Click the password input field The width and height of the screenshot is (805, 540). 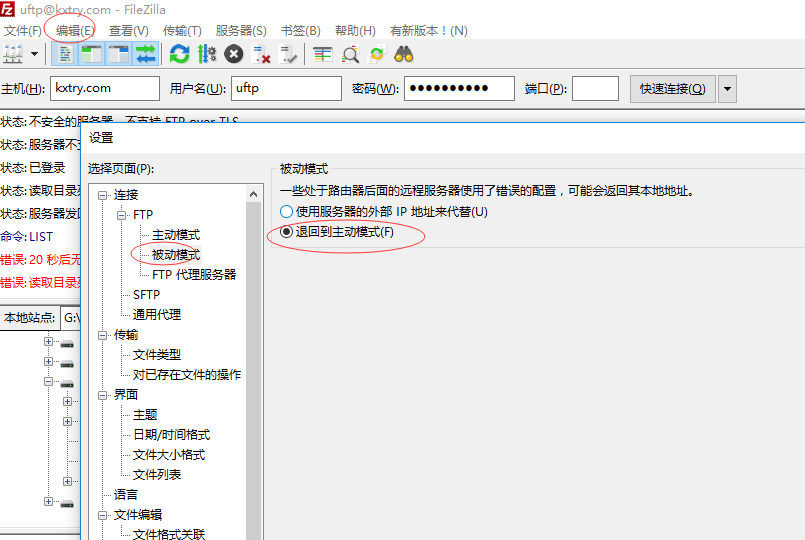click(459, 88)
